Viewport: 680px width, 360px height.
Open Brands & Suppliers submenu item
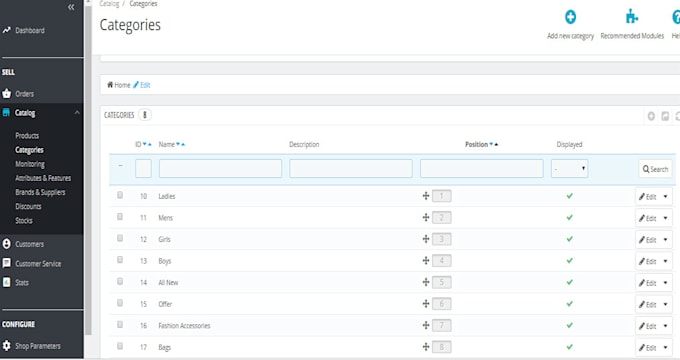tap(40, 192)
